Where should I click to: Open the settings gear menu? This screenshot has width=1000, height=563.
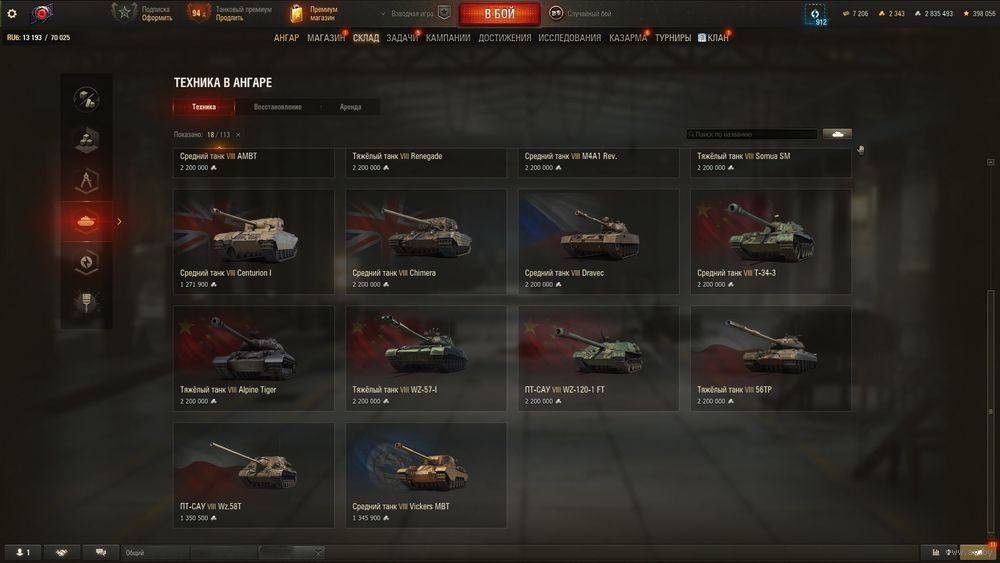tap(11, 13)
